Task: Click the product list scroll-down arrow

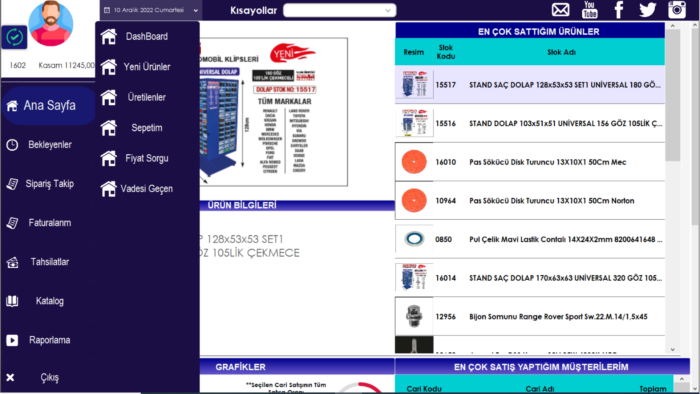Action: tap(673, 350)
